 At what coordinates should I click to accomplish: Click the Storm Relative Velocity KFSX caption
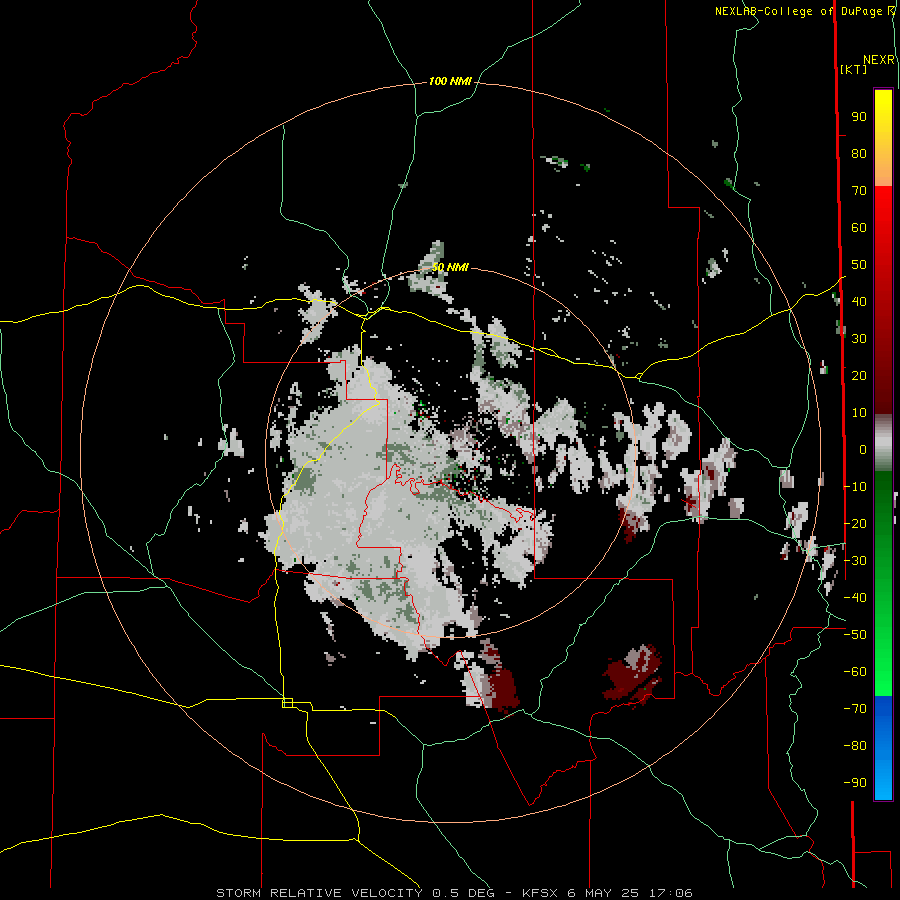tap(454, 893)
